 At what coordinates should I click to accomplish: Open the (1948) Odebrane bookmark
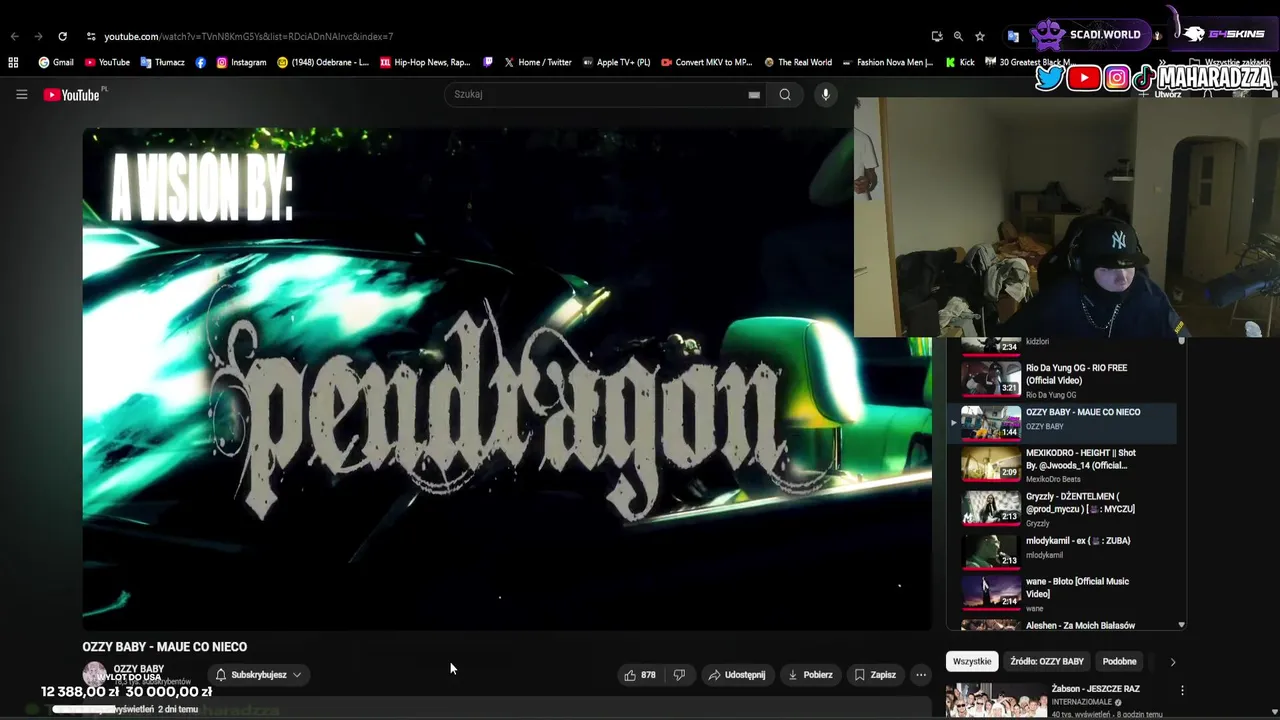323,62
